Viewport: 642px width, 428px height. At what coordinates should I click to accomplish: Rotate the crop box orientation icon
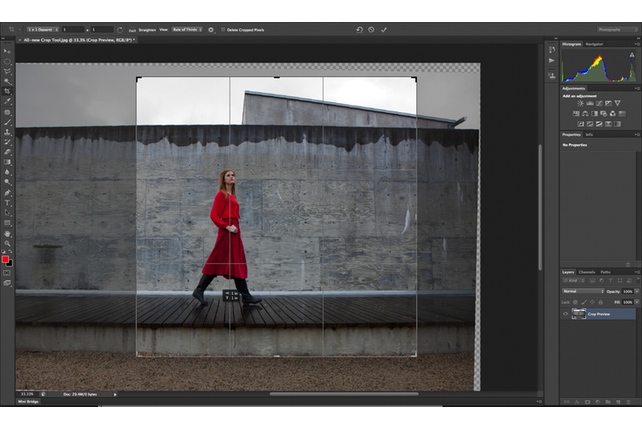(120, 30)
